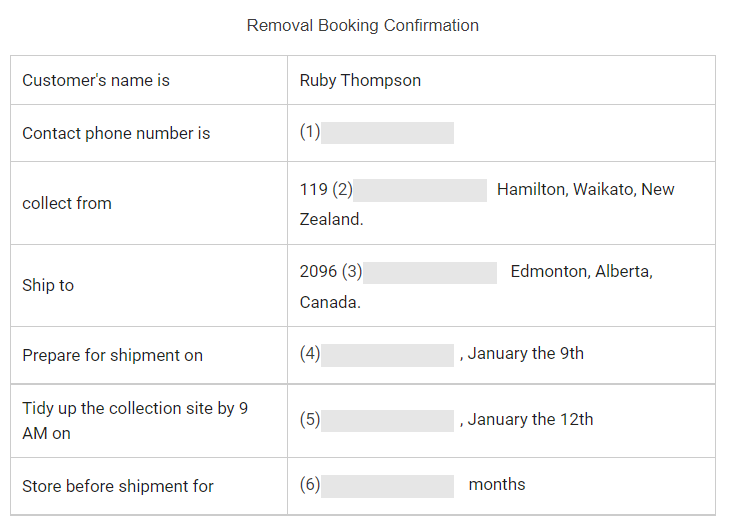Click the text "Edmonton, Alberta,"

[x=581, y=272]
